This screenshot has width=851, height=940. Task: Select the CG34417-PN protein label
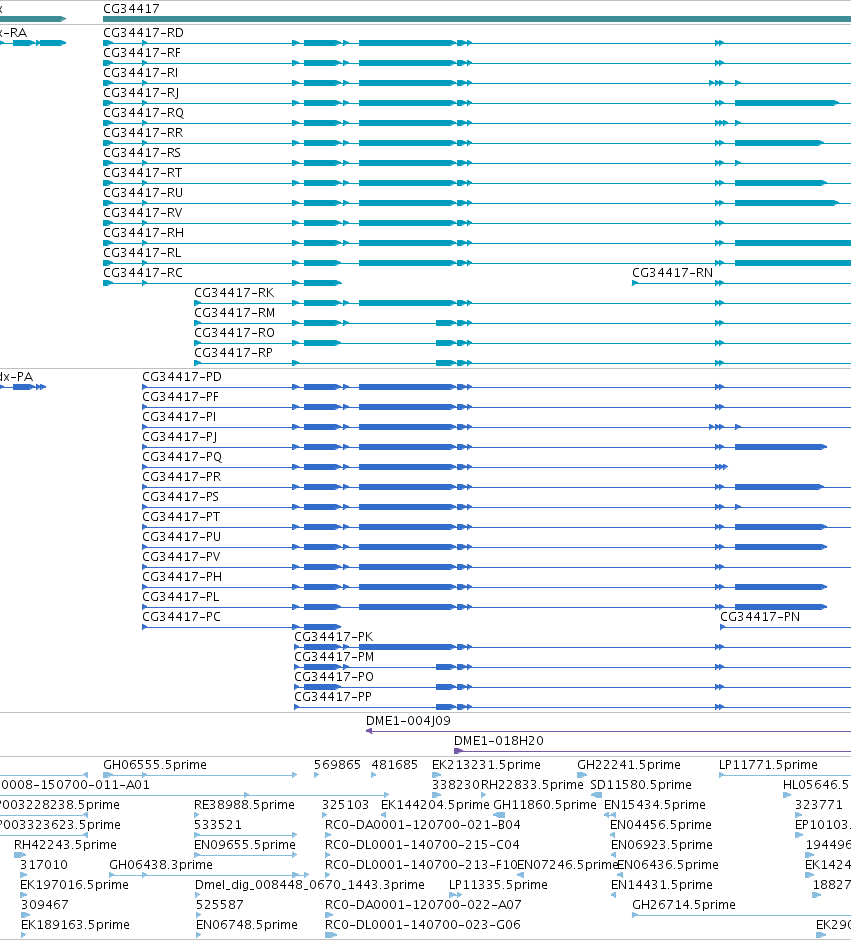click(760, 617)
